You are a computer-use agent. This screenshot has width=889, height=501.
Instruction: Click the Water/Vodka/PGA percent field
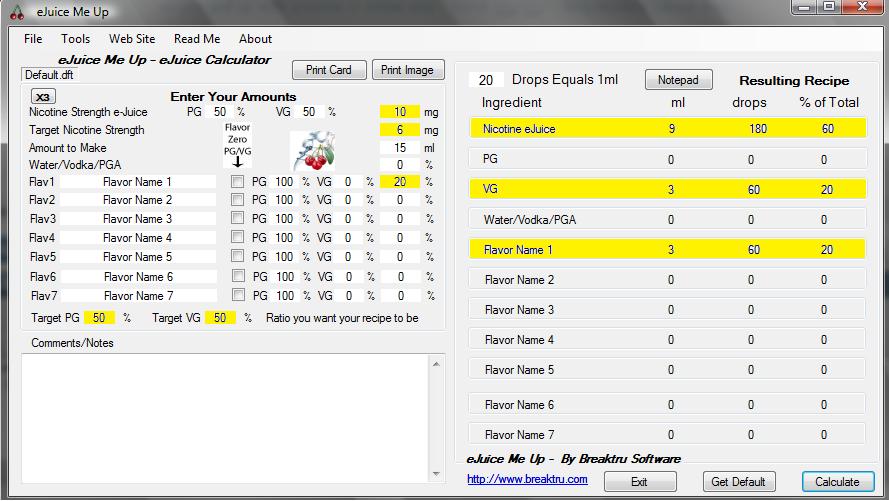pos(400,165)
